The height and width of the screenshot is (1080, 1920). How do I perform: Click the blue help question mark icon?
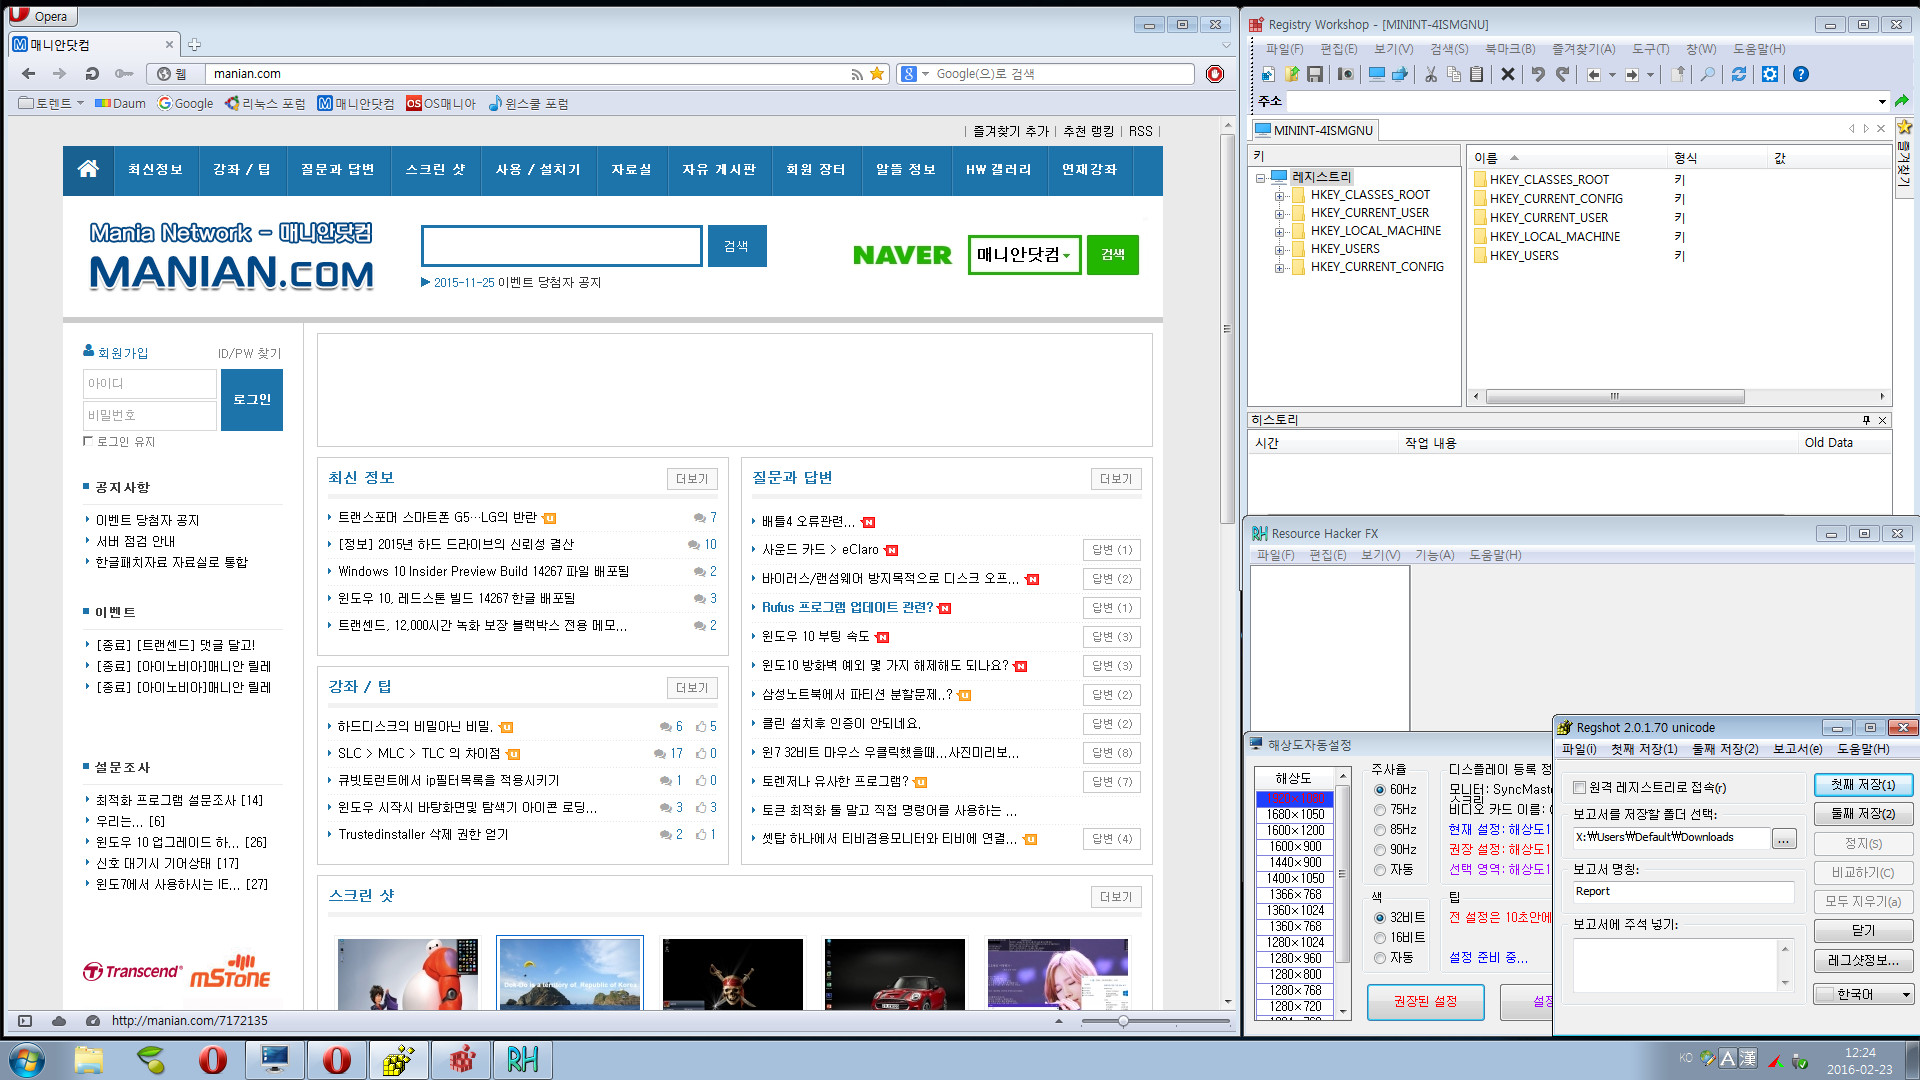[x=1801, y=74]
